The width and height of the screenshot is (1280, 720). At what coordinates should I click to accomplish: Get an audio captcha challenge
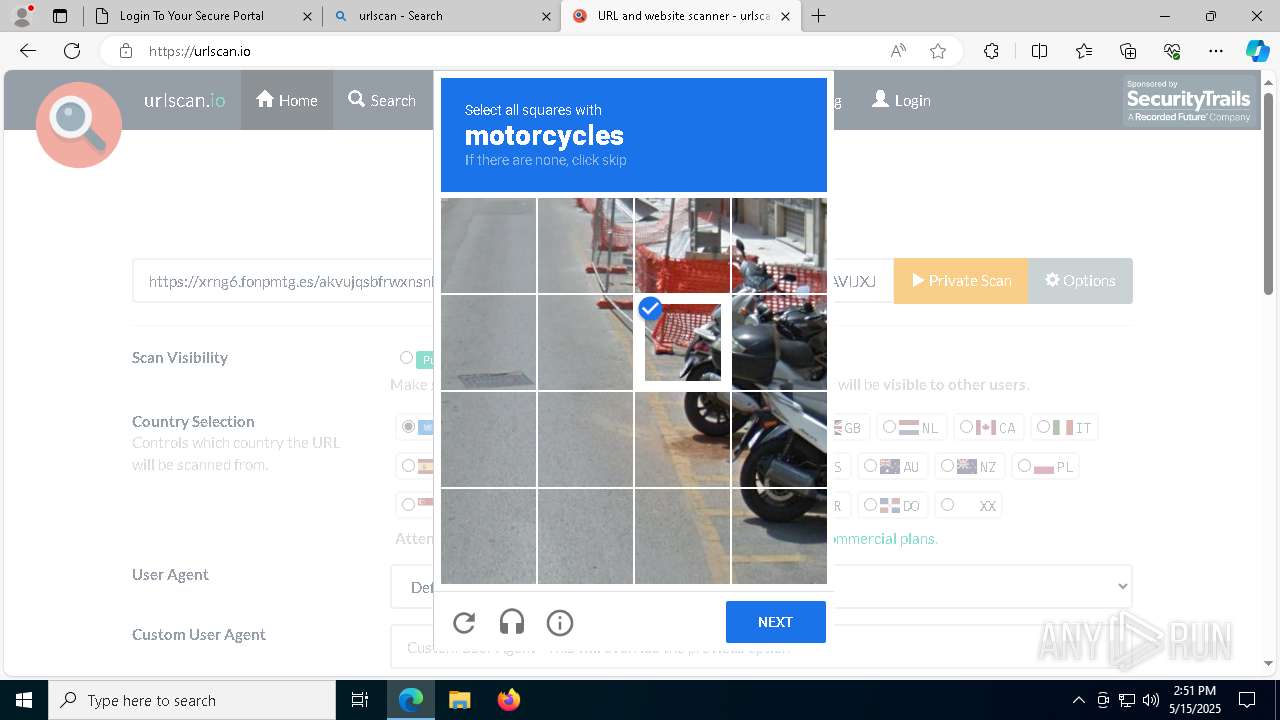tap(512, 623)
